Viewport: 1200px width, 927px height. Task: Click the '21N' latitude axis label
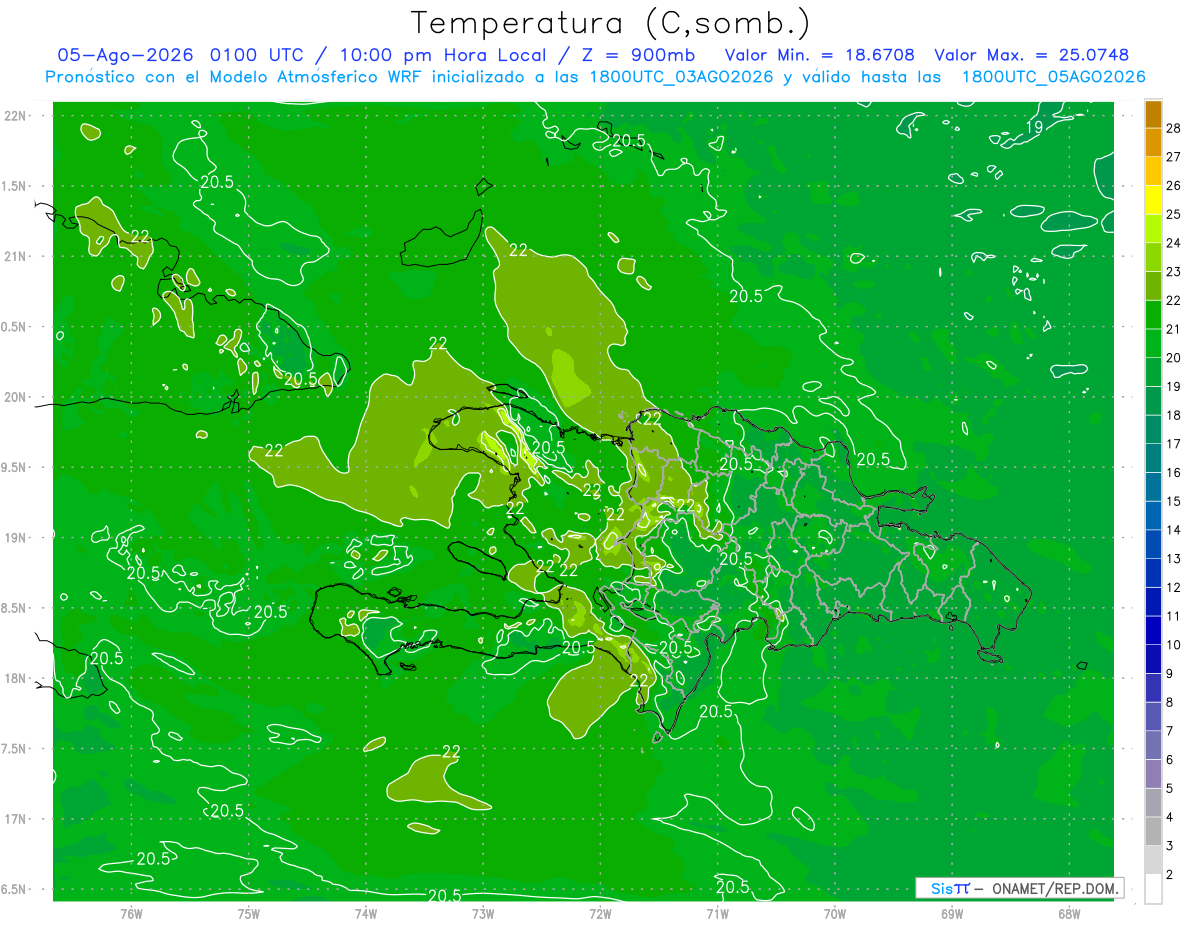(14, 257)
